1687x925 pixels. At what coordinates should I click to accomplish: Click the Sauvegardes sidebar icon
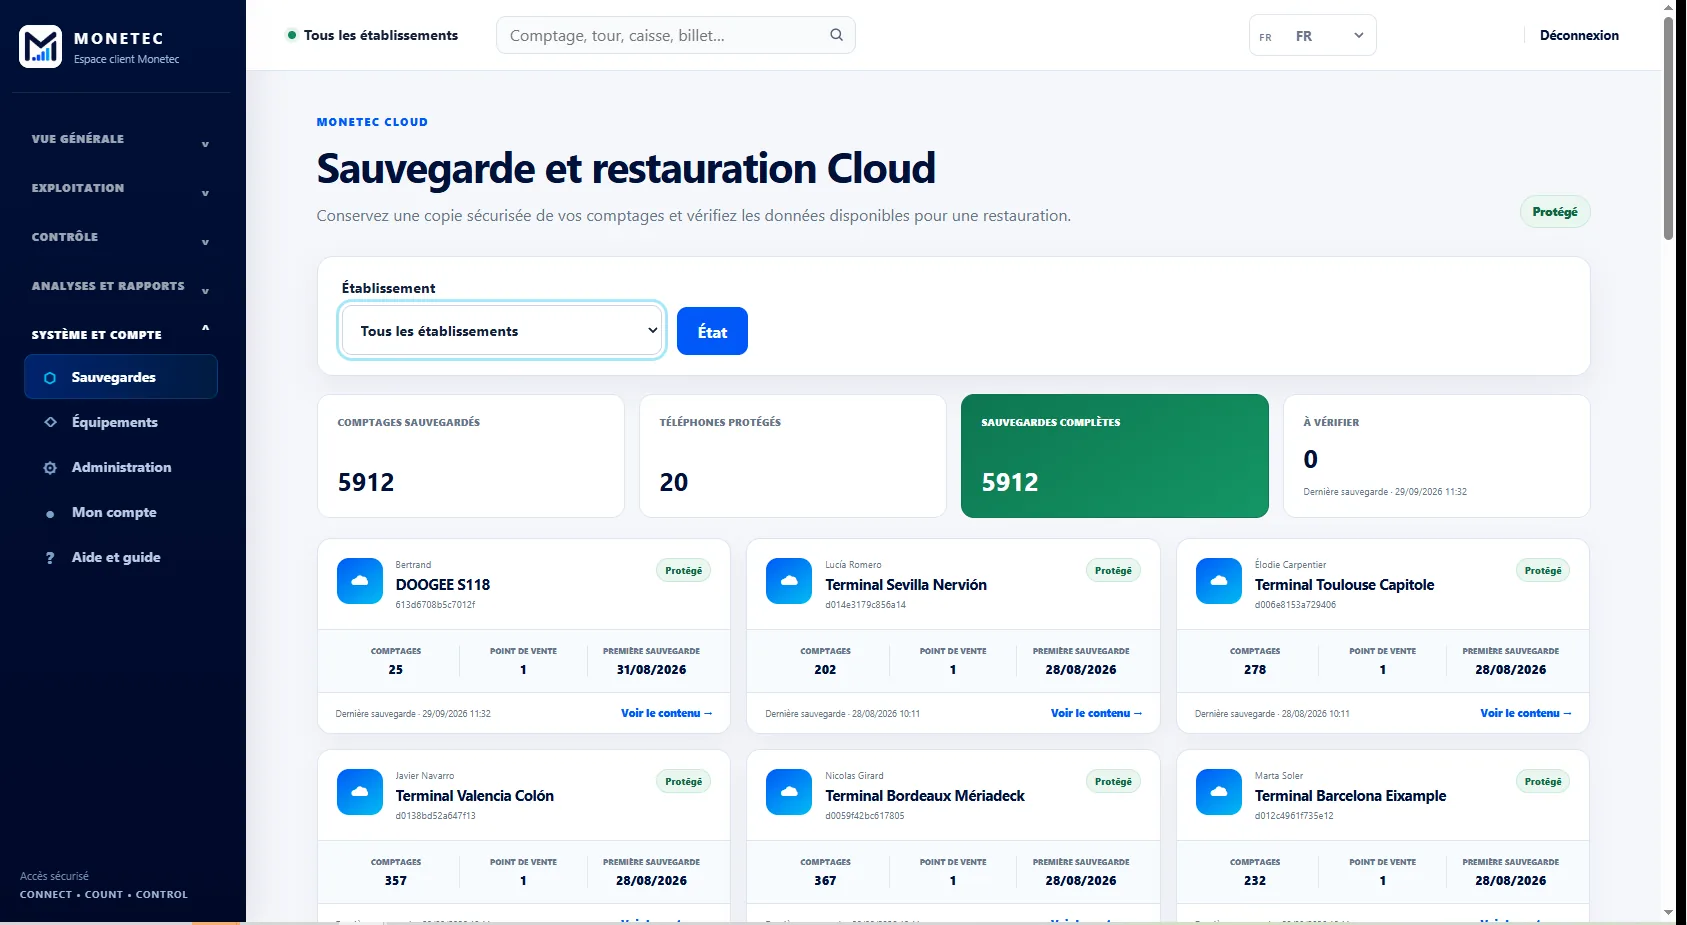tap(50, 378)
